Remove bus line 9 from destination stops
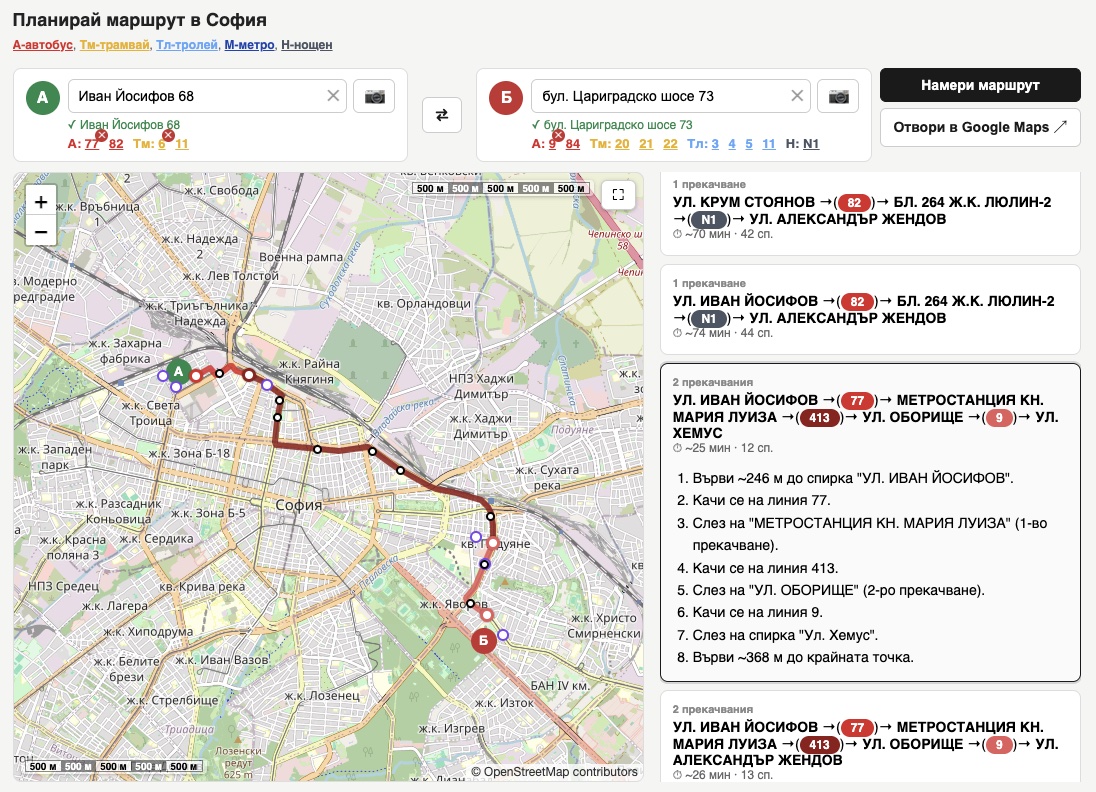The height and width of the screenshot is (792, 1096). [558, 135]
